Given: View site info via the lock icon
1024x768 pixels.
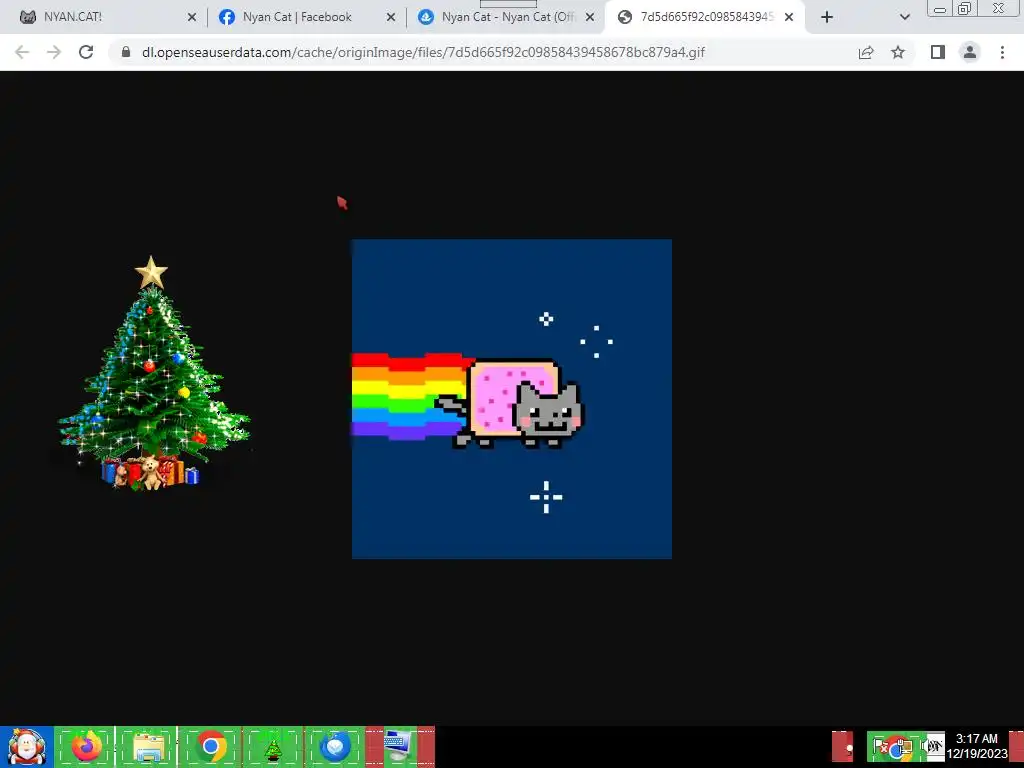Looking at the screenshot, I should 126,52.
